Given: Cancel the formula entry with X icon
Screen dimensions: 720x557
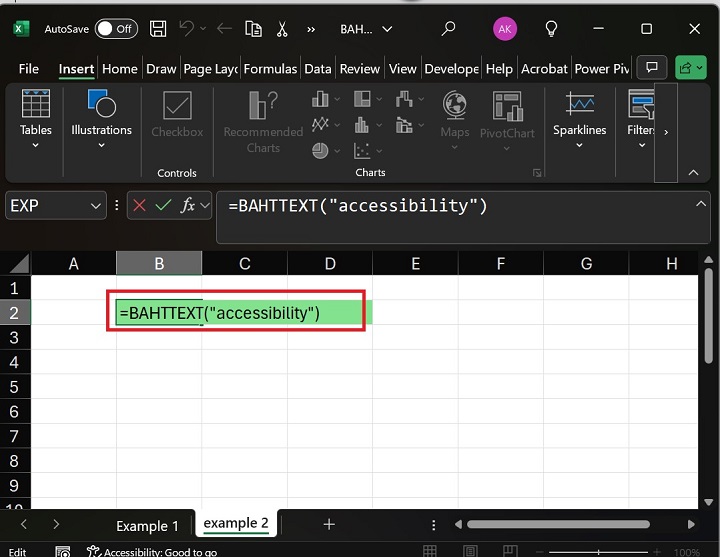Looking at the screenshot, I should pyautogui.click(x=139, y=206).
